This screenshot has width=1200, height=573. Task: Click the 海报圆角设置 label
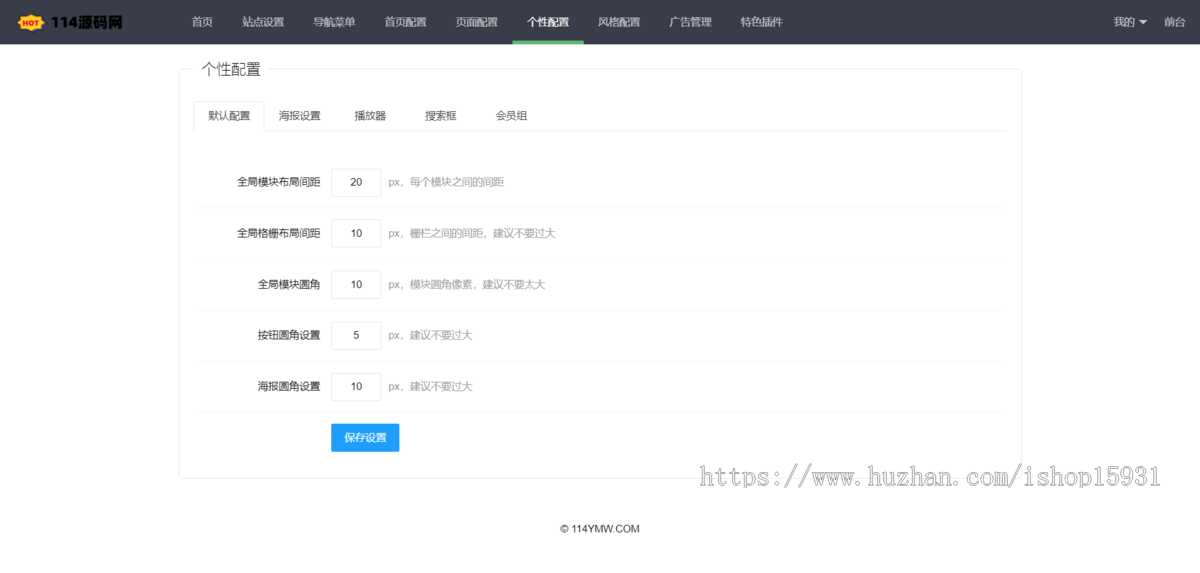(x=289, y=386)
